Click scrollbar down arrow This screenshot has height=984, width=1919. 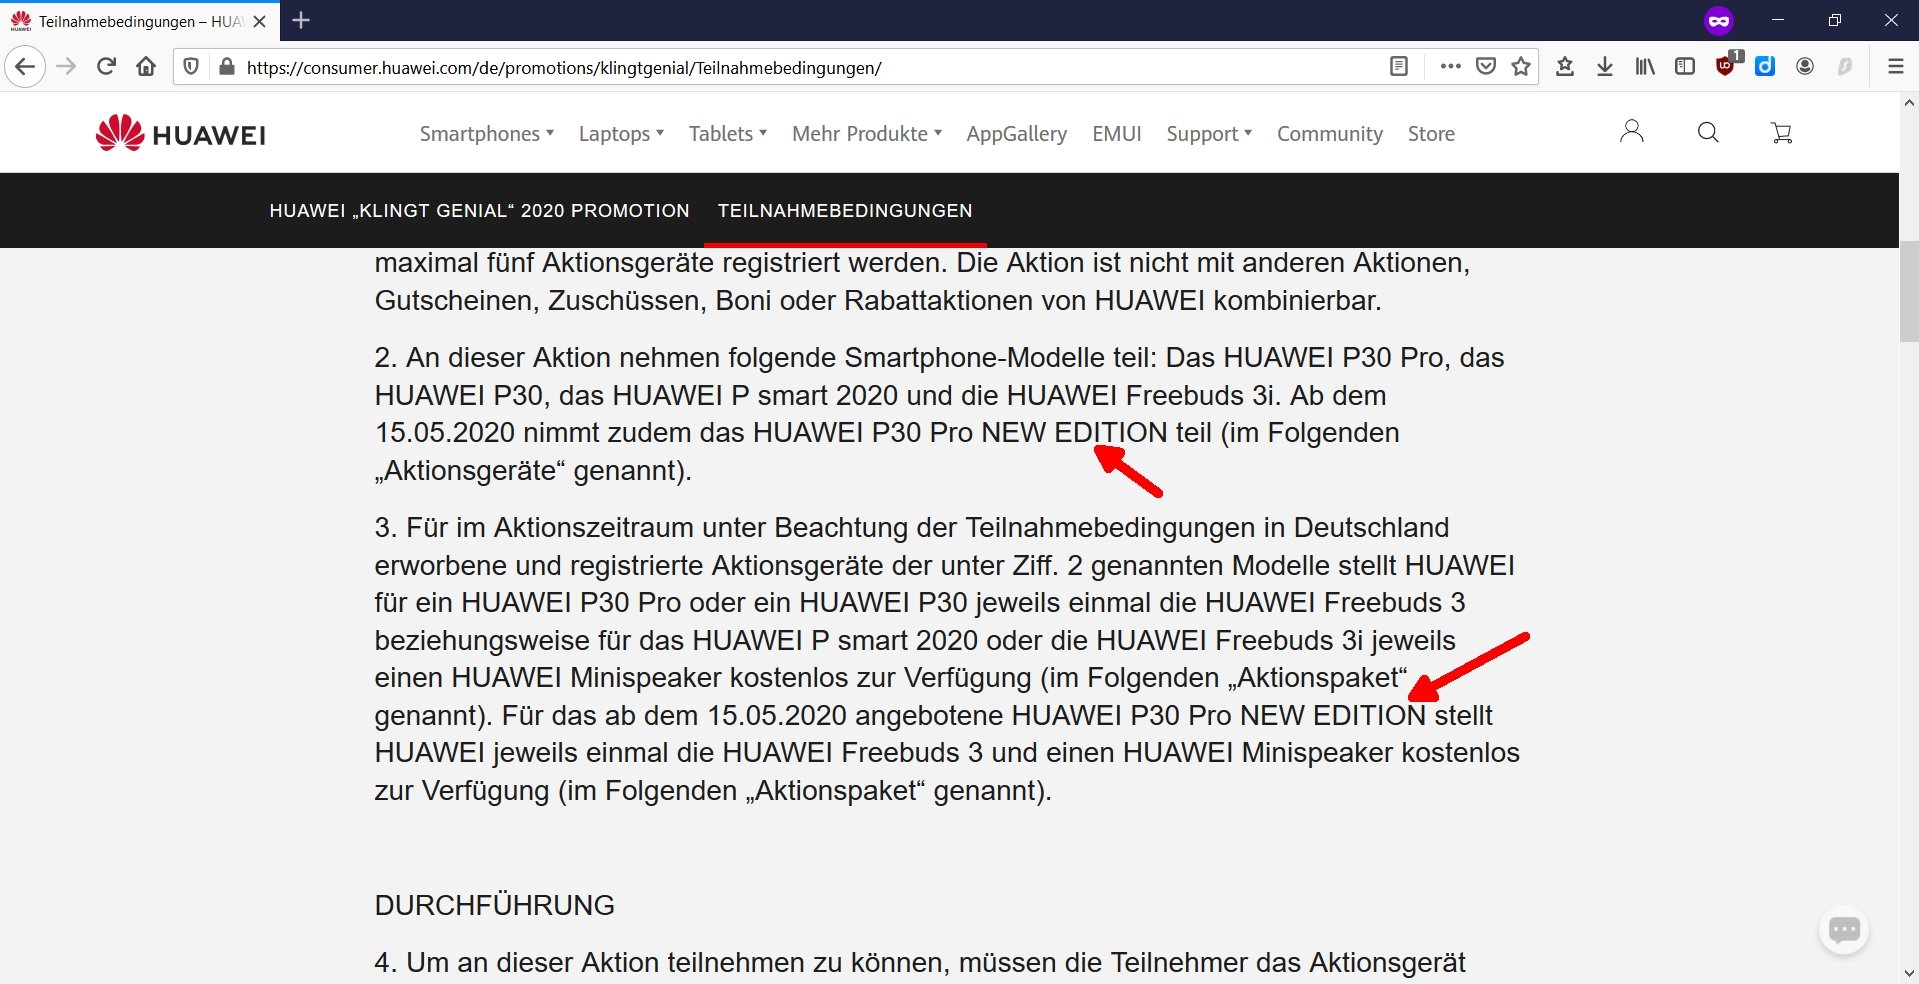1909,973
